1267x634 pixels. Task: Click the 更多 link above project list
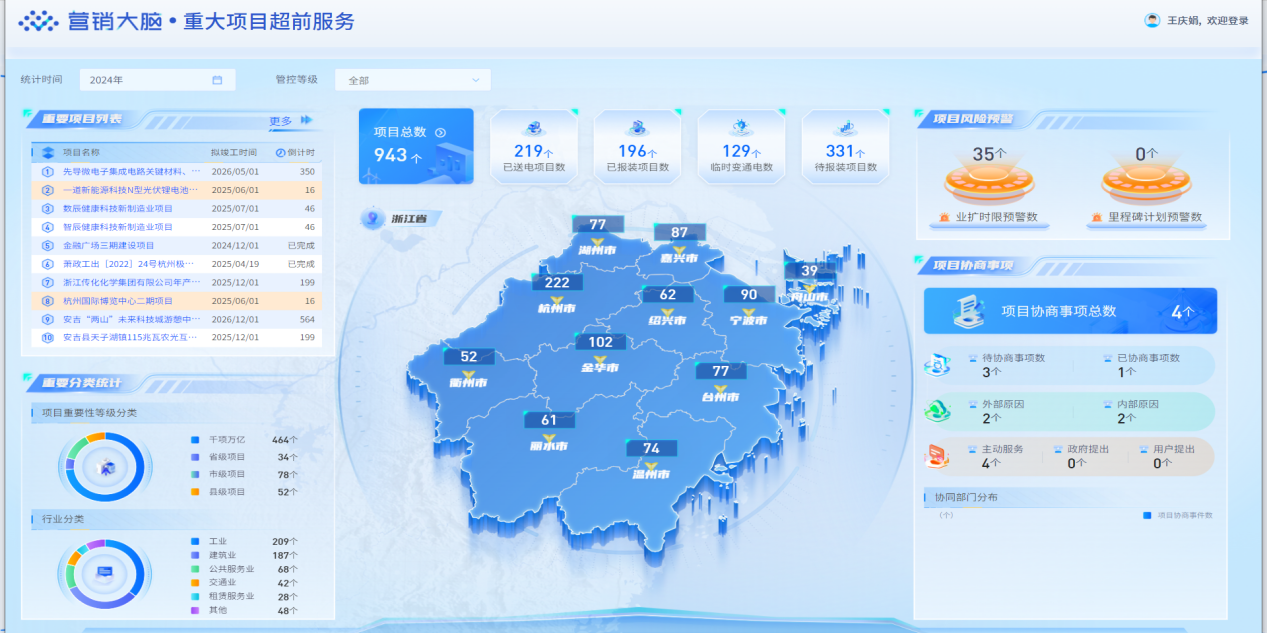coord(278,119)
